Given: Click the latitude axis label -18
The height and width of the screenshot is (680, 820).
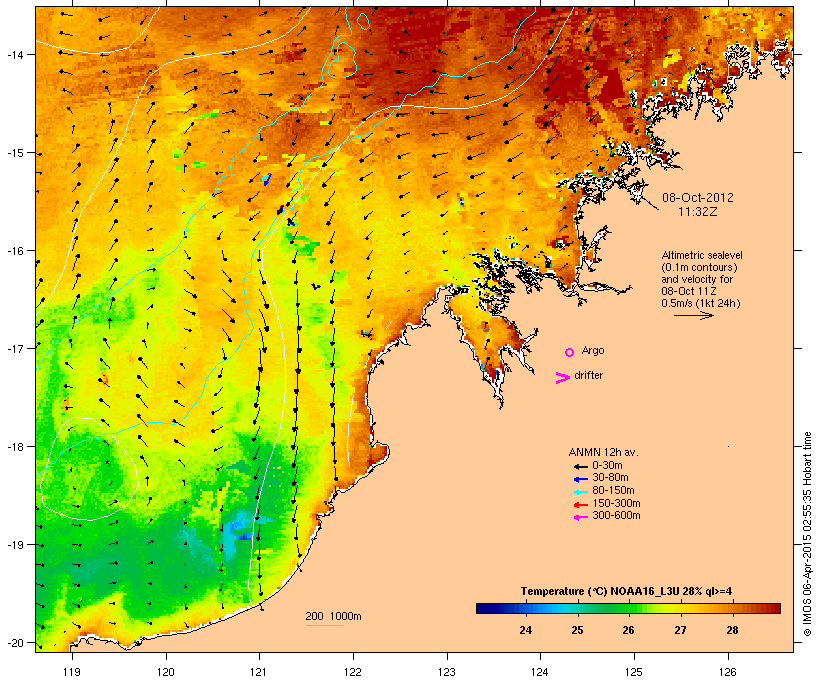Looking at the screenshot, I should coord(14,447).
